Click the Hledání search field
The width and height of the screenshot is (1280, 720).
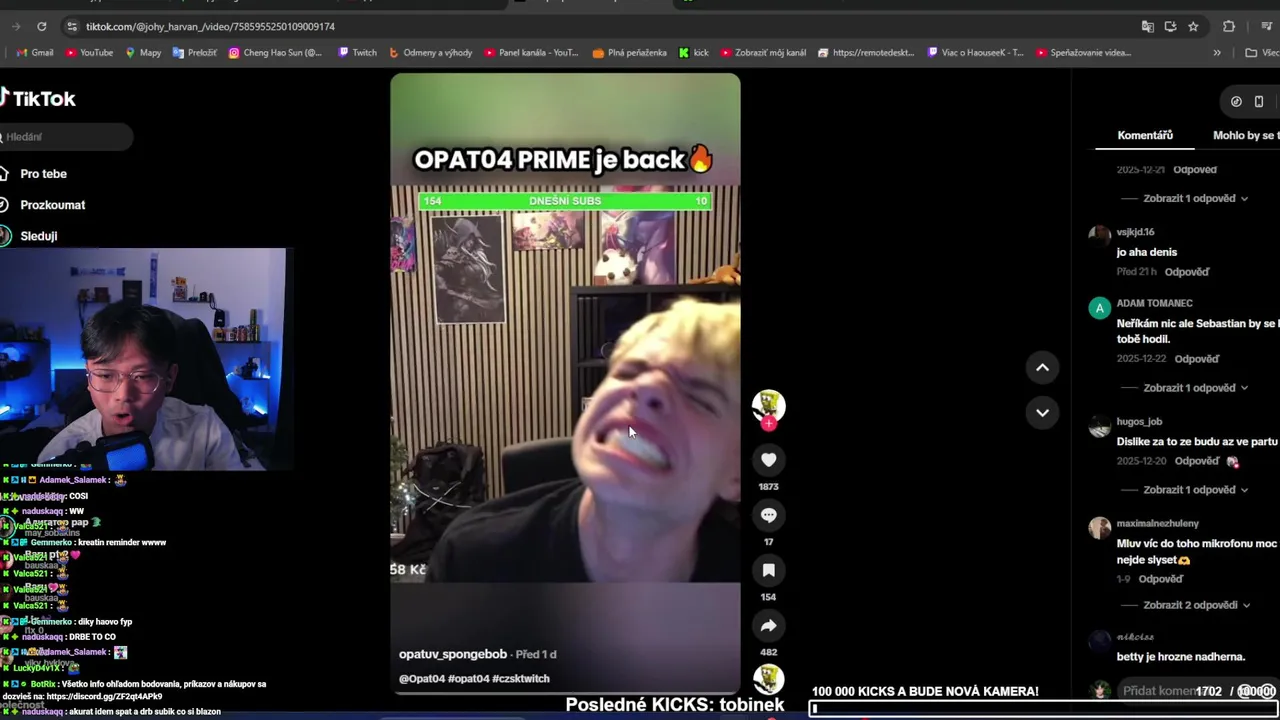tap(66, 137)
